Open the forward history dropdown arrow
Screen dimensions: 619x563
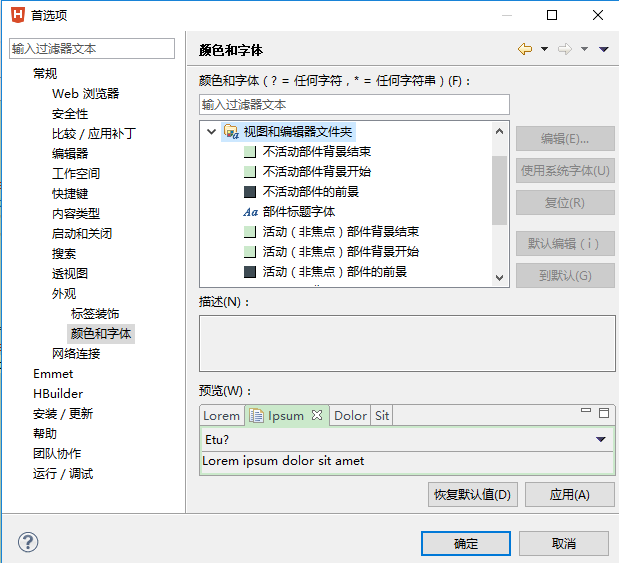click(584, 49)
